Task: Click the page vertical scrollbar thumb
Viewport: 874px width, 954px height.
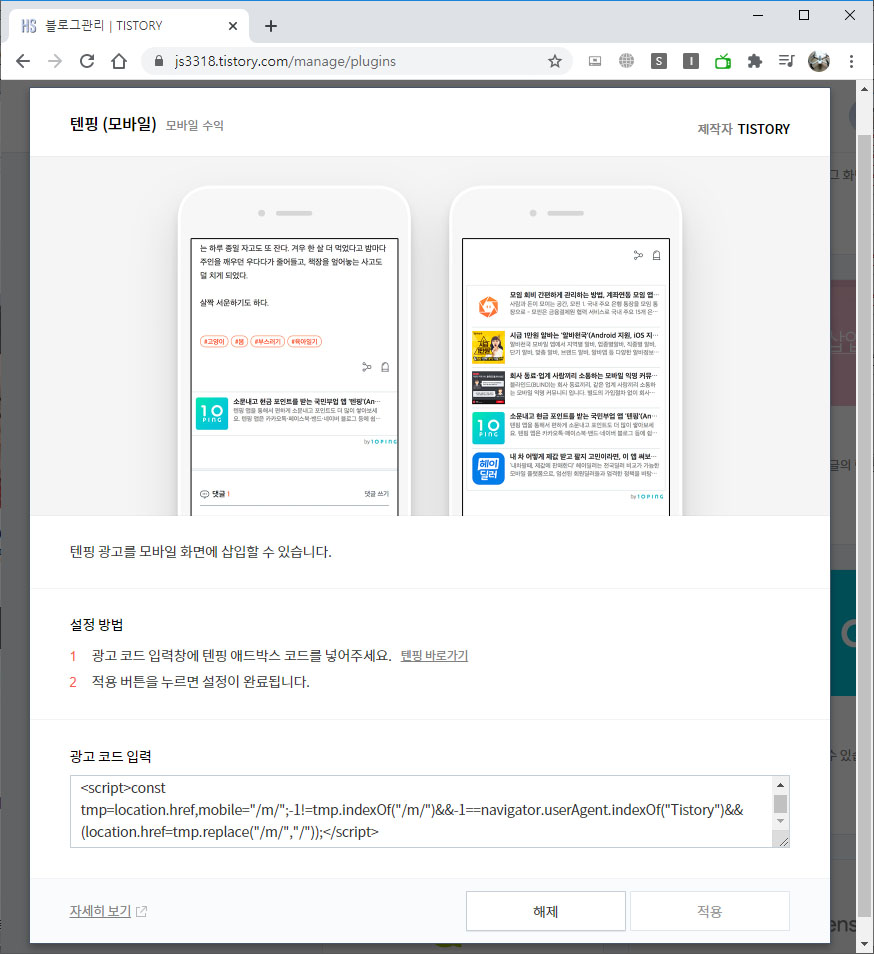Action: [x=864, y=526]
